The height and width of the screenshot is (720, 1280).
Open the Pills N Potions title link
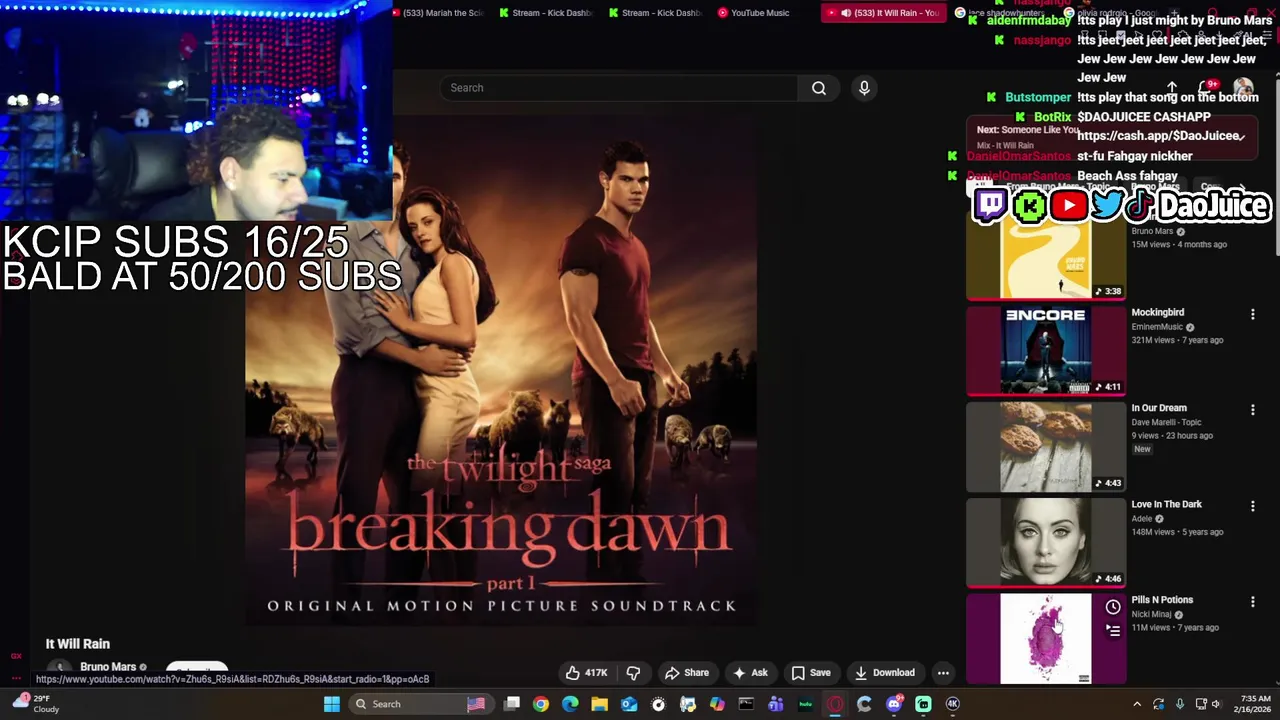click(x=1162, y=600)
